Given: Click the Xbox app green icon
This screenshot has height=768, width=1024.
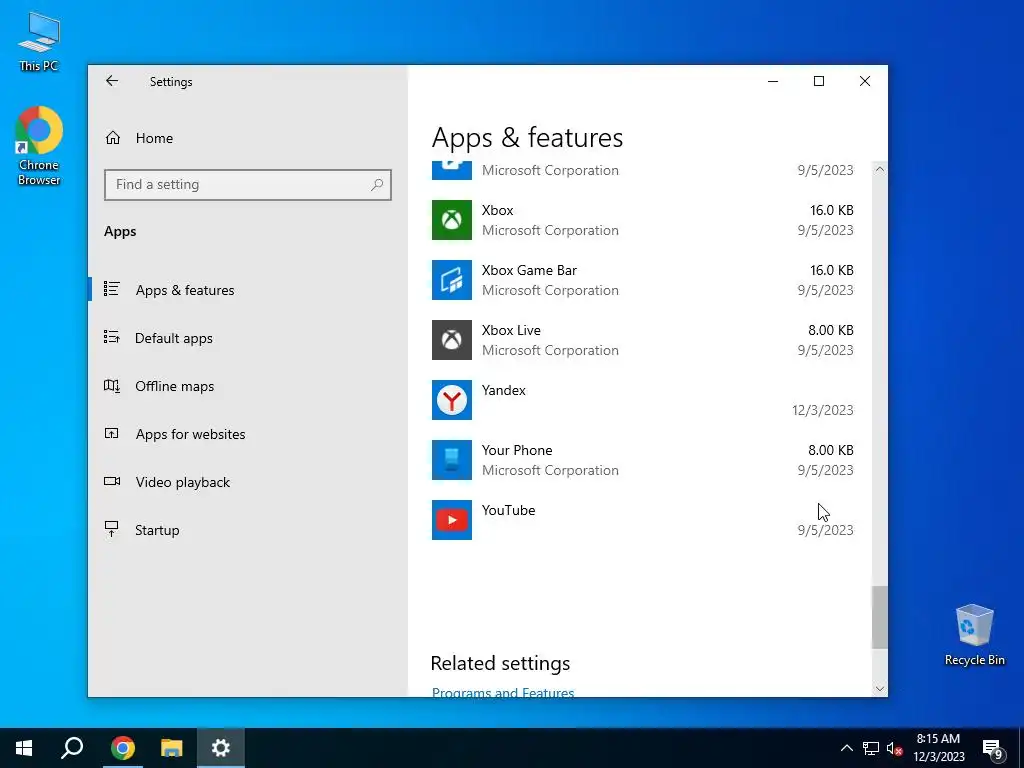Looking at the screenshot, I should [x=451, y=220].
